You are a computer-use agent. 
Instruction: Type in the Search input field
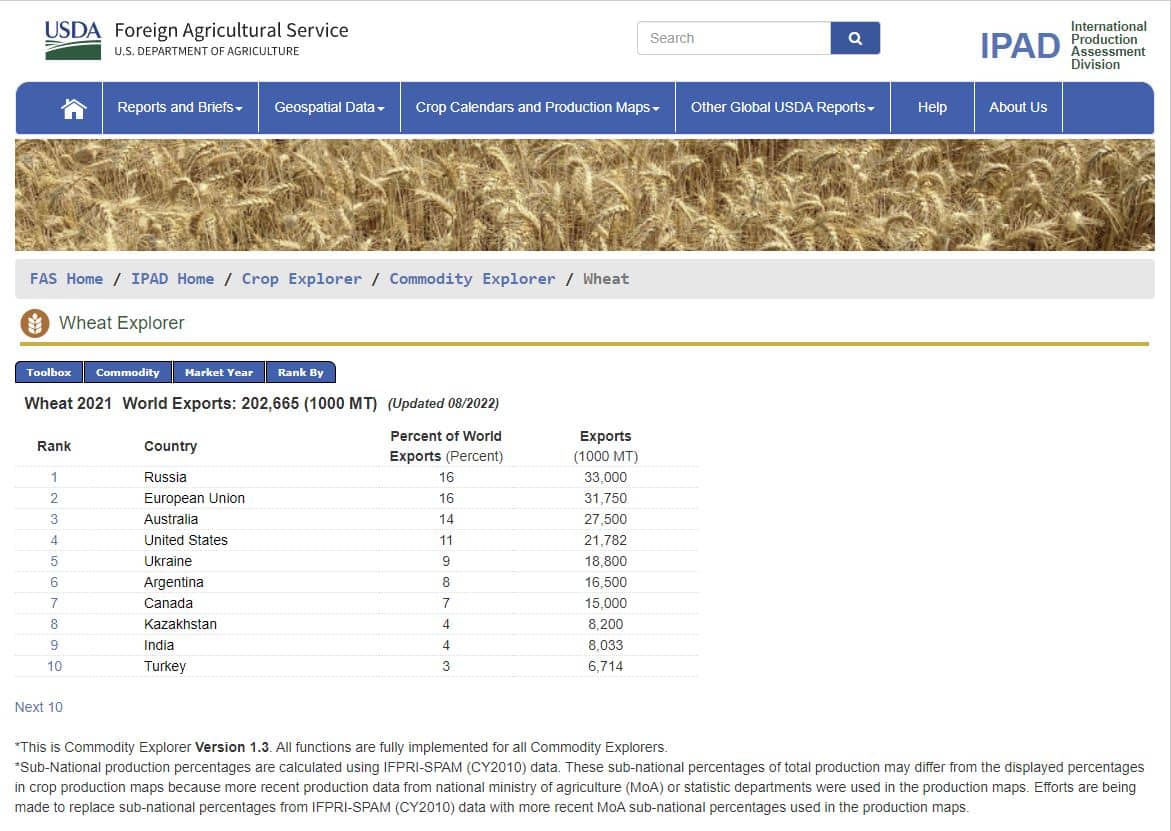click(734, 38)
